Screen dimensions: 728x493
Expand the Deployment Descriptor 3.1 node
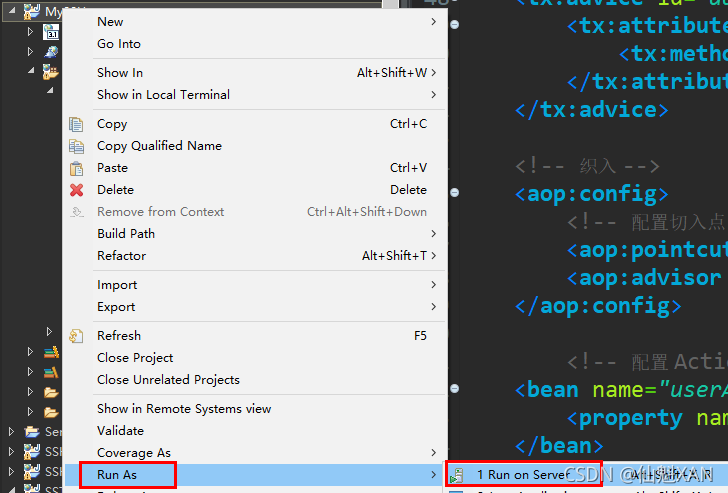[x=30, y=32]
